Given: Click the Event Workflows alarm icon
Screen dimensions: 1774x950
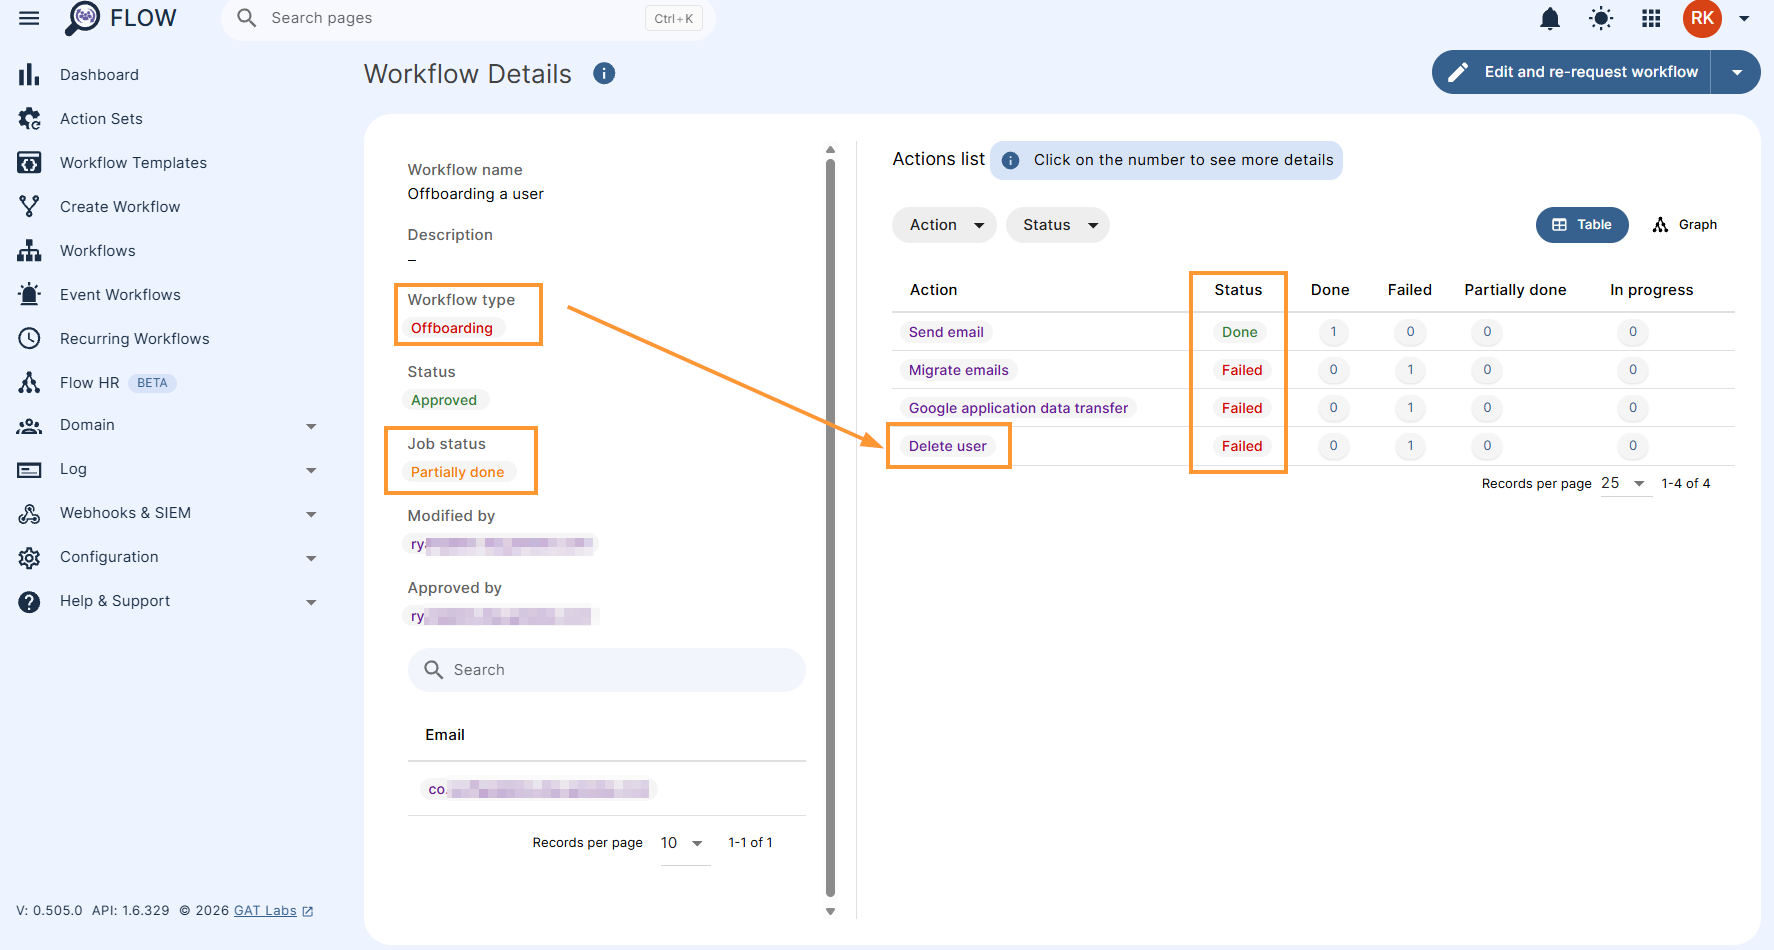Looking at the screenshot, I should pos(29,295).
